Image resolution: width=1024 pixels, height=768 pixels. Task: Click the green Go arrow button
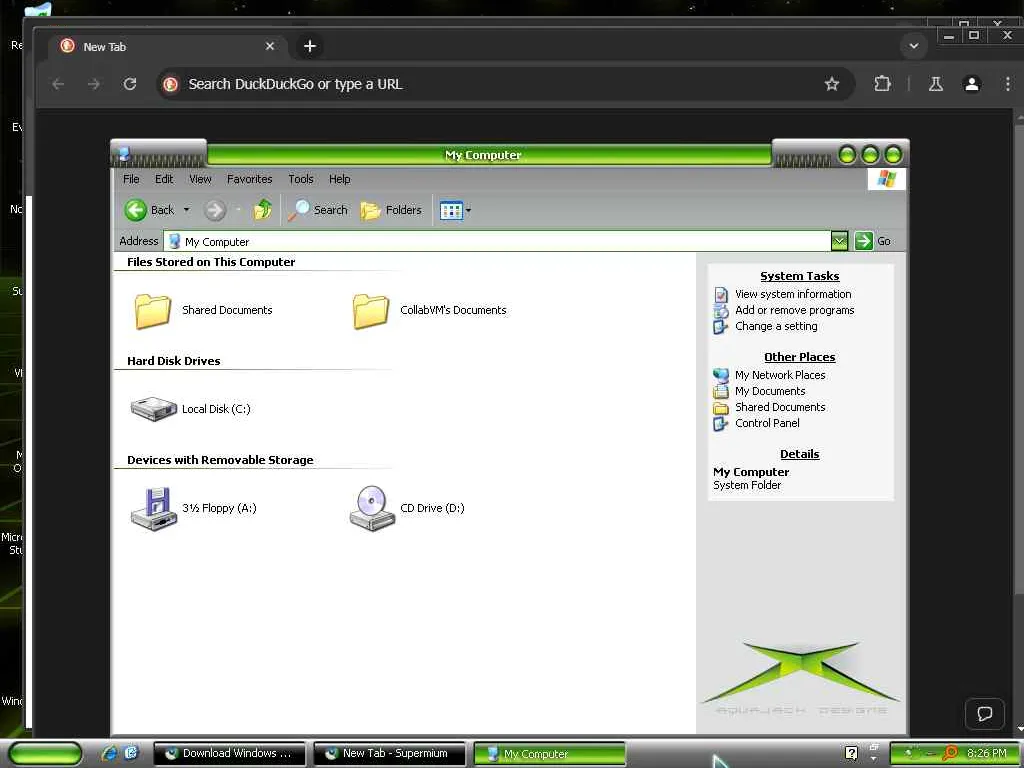(x=863, y=241)
